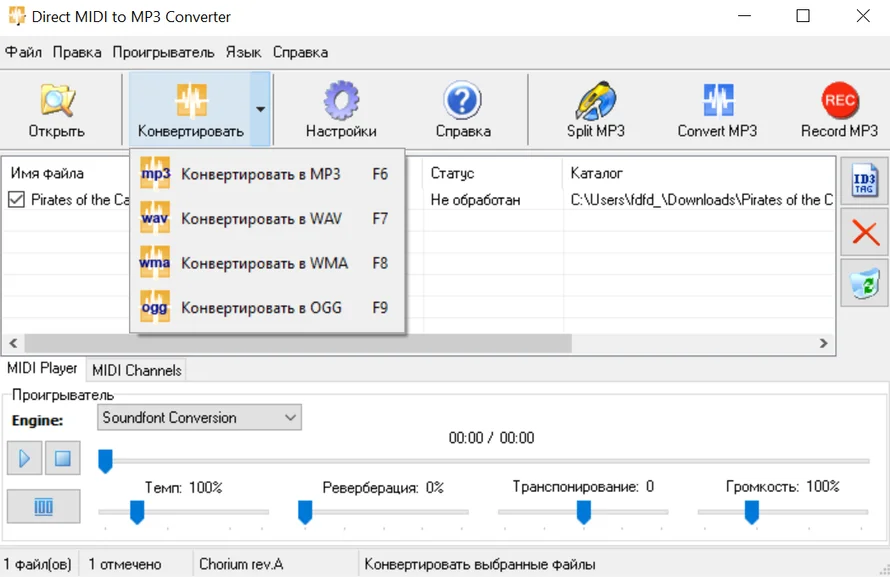Open the Файл menu
Viewport: 890px width, 577px height.
pyautogui.click(x=23, y=52)
